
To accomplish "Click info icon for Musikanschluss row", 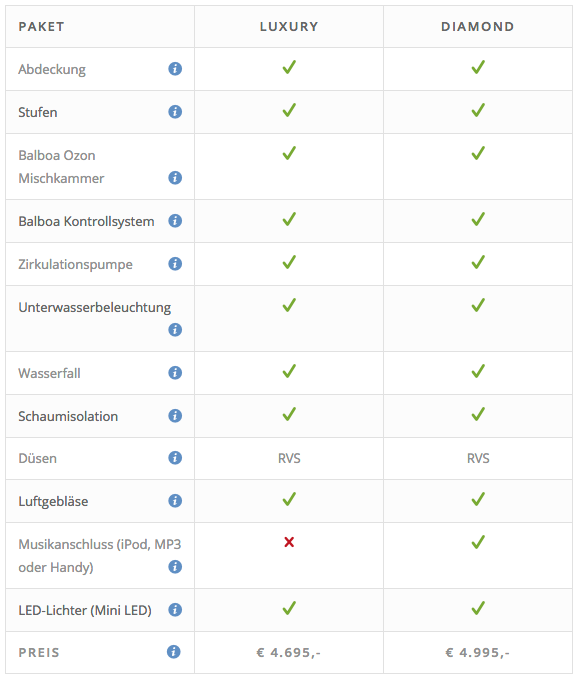I will (175, 566).
